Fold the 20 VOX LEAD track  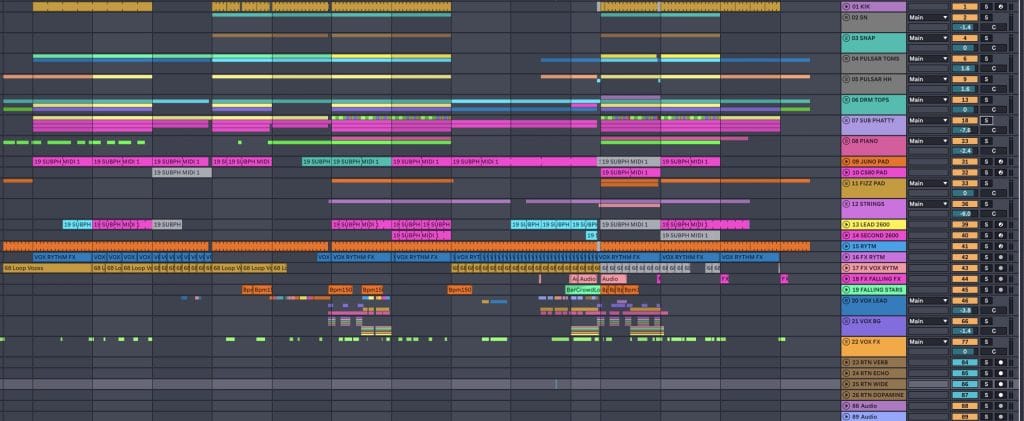pyautogui.click(x=848, y=300)
